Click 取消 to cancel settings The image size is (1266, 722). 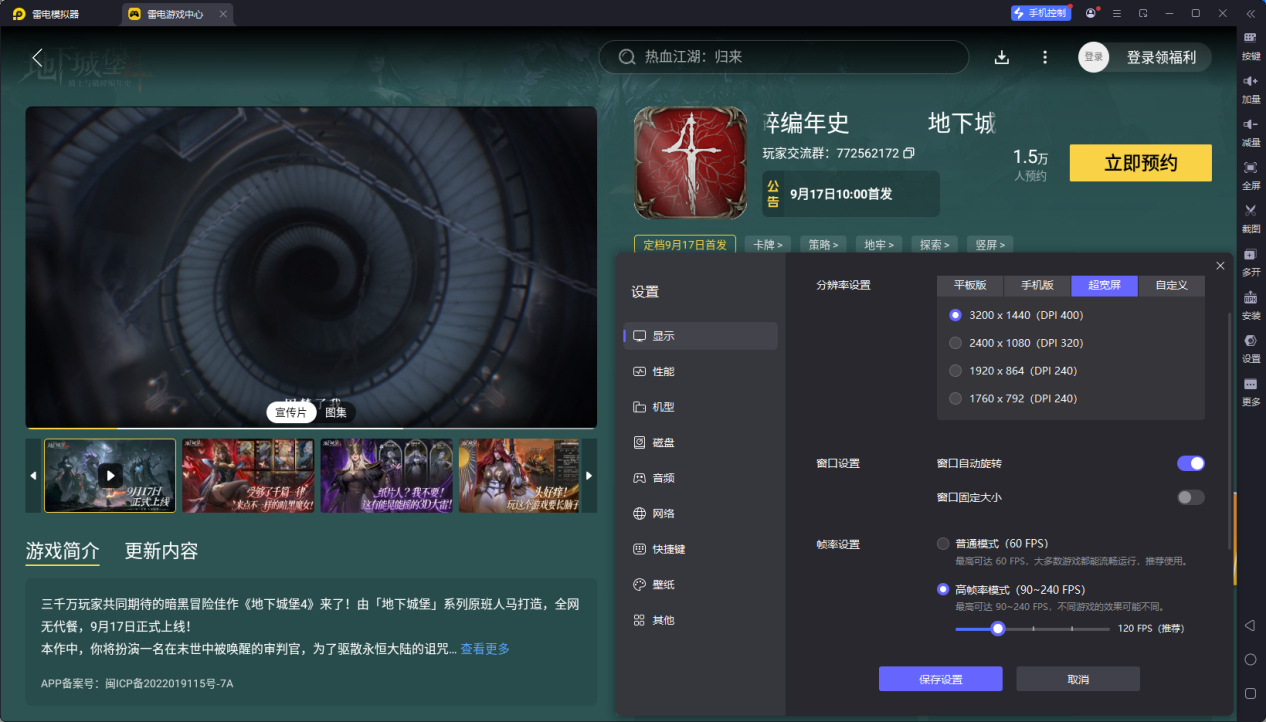(1078, 679)
